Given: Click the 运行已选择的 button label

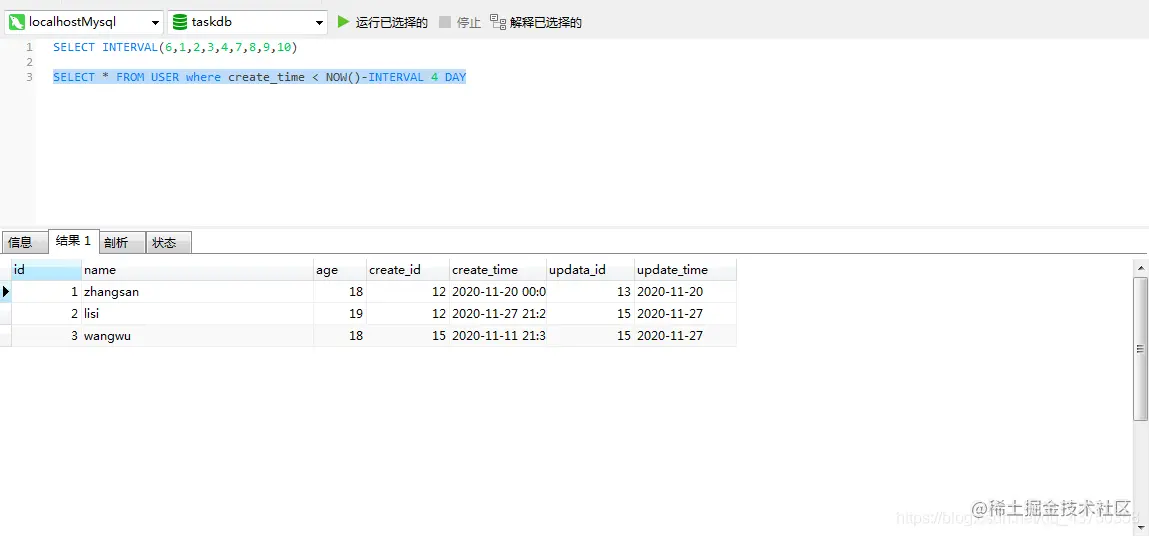Looking at the screenshot, I should (392, 23).
